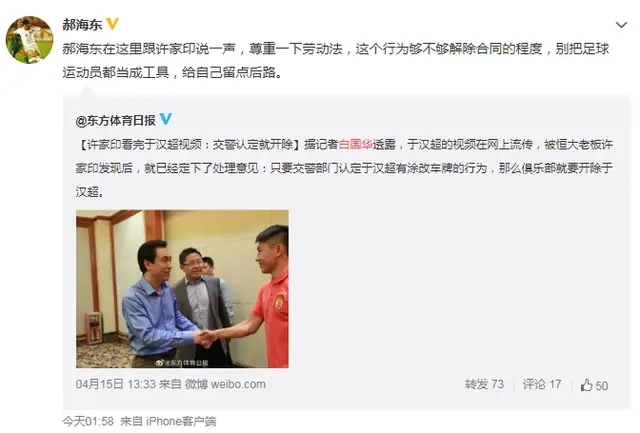
Task: Click the iPhone客户端 source link
Action: [x=181, y=421]
